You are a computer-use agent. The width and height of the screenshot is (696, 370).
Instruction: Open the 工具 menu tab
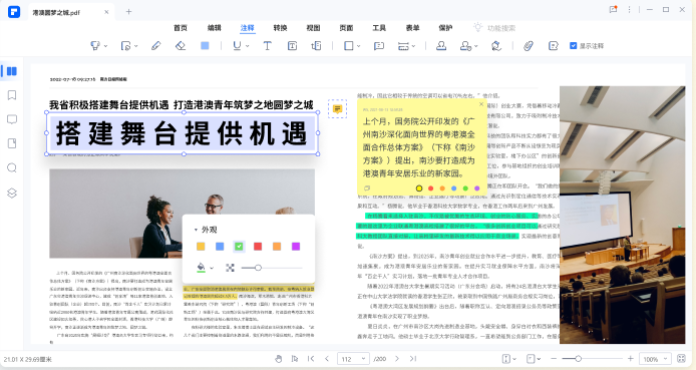coord(379,28)
